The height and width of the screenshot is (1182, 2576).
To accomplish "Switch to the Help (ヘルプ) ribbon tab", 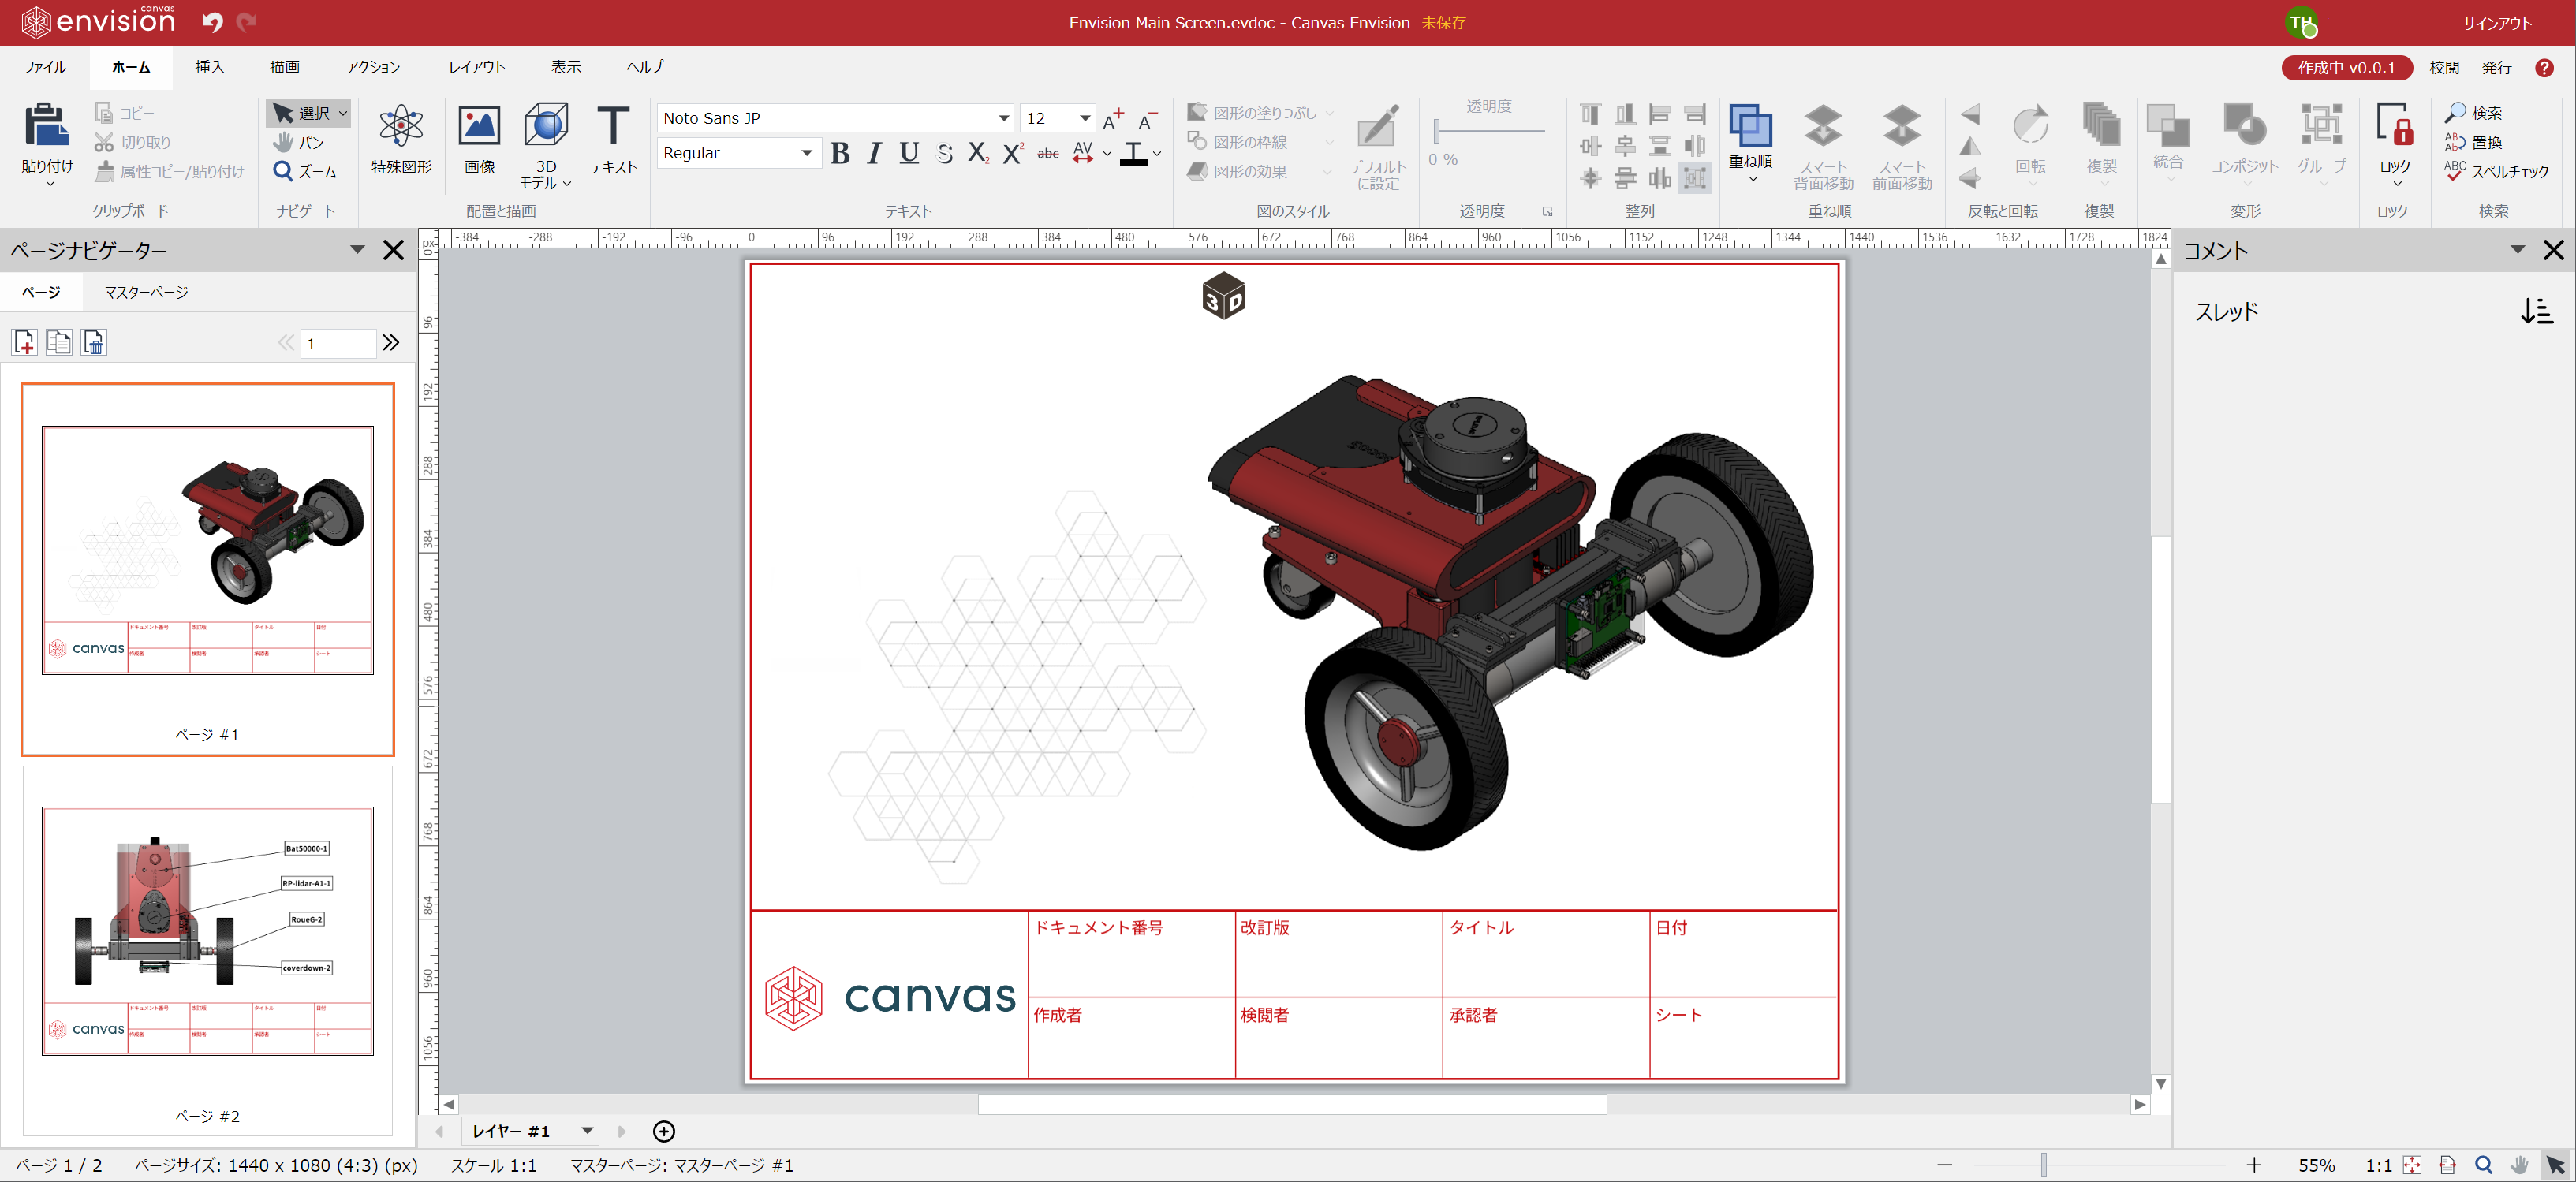I will click(x=645, y=67).
